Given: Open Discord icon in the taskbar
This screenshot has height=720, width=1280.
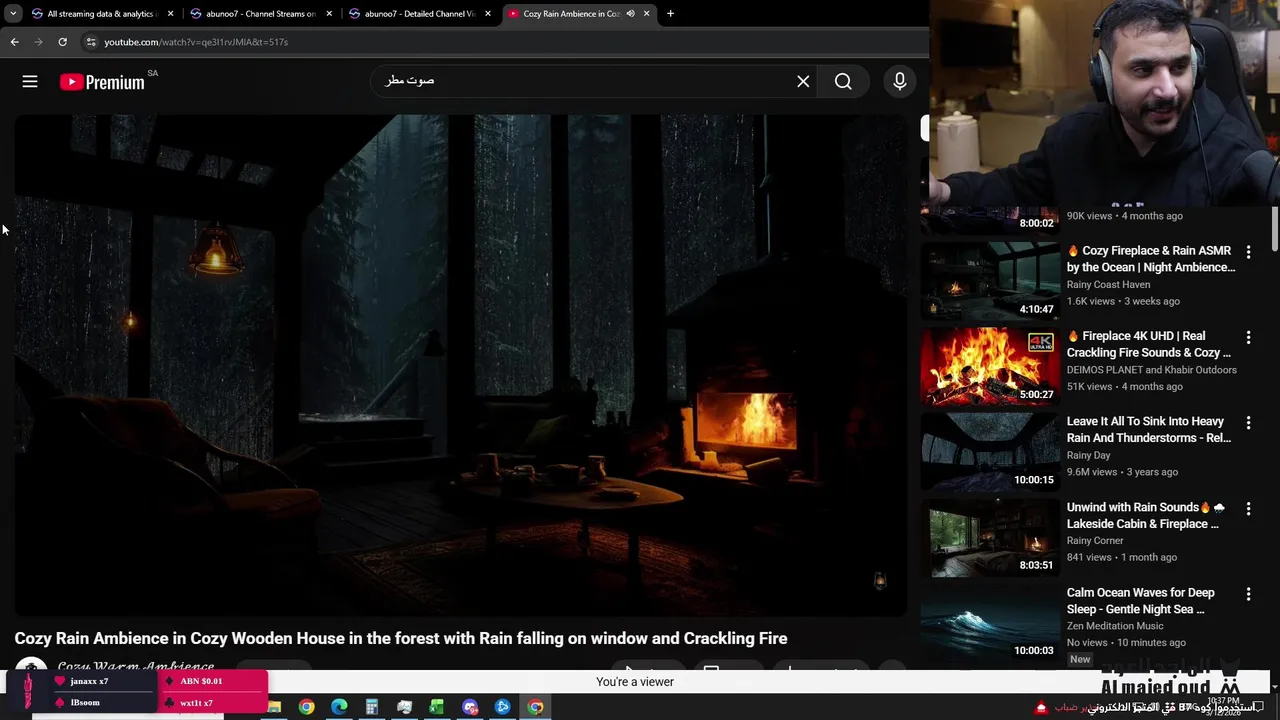Looking at the screenshot, I should click(470, 707).
